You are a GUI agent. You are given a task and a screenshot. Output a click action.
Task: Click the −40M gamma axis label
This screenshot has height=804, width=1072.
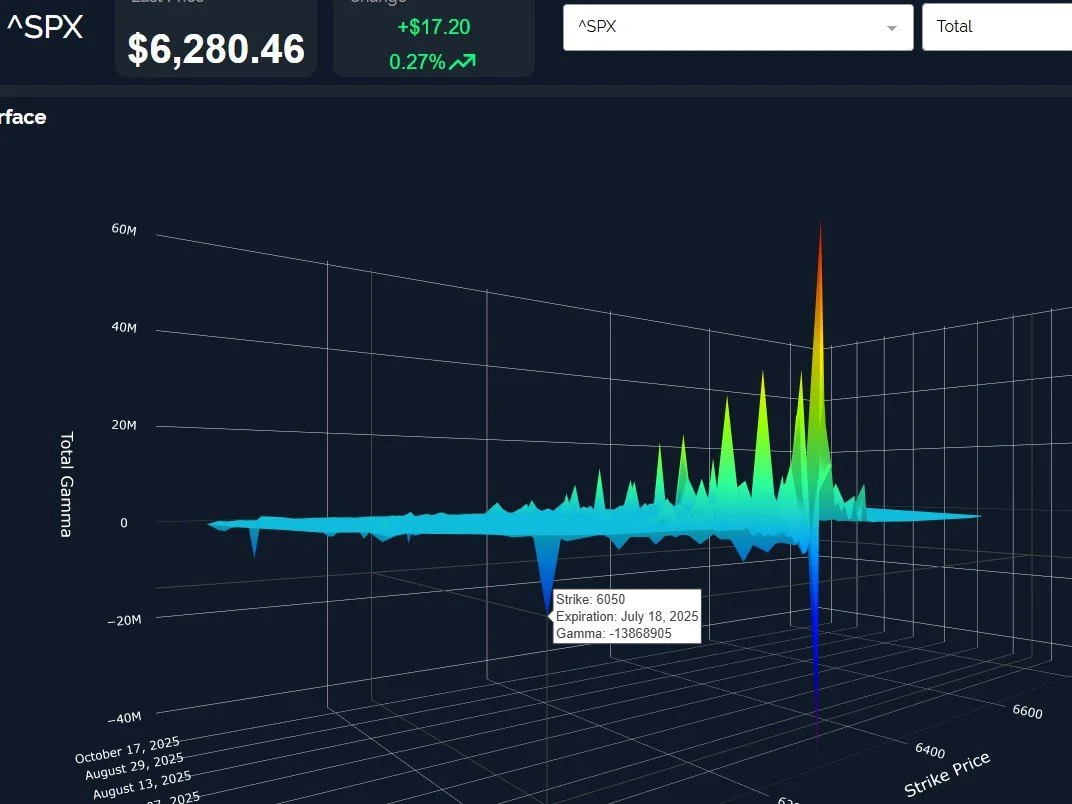(124, 718)
